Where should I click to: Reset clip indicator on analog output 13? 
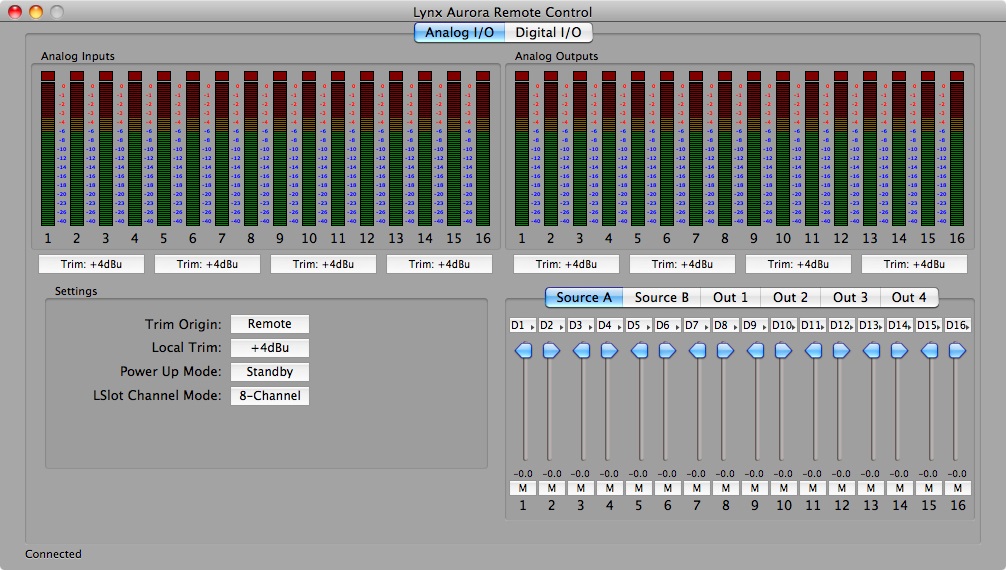[870, 76]
